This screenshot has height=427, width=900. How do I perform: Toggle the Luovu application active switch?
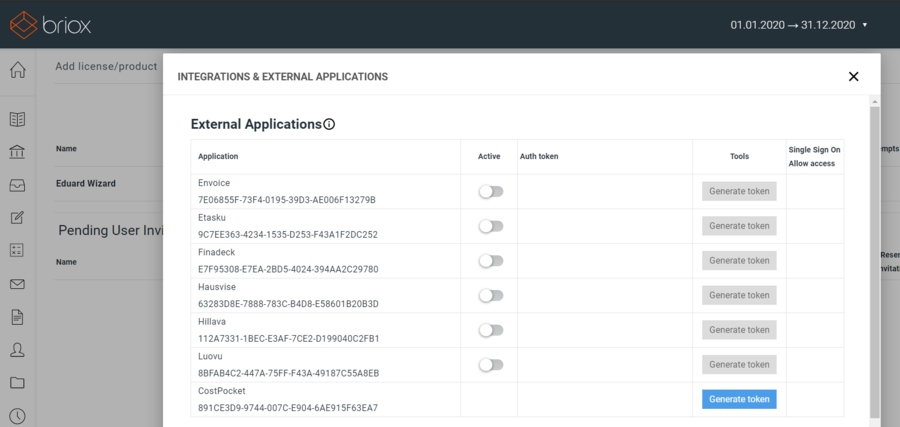click(x=490, y=365)
